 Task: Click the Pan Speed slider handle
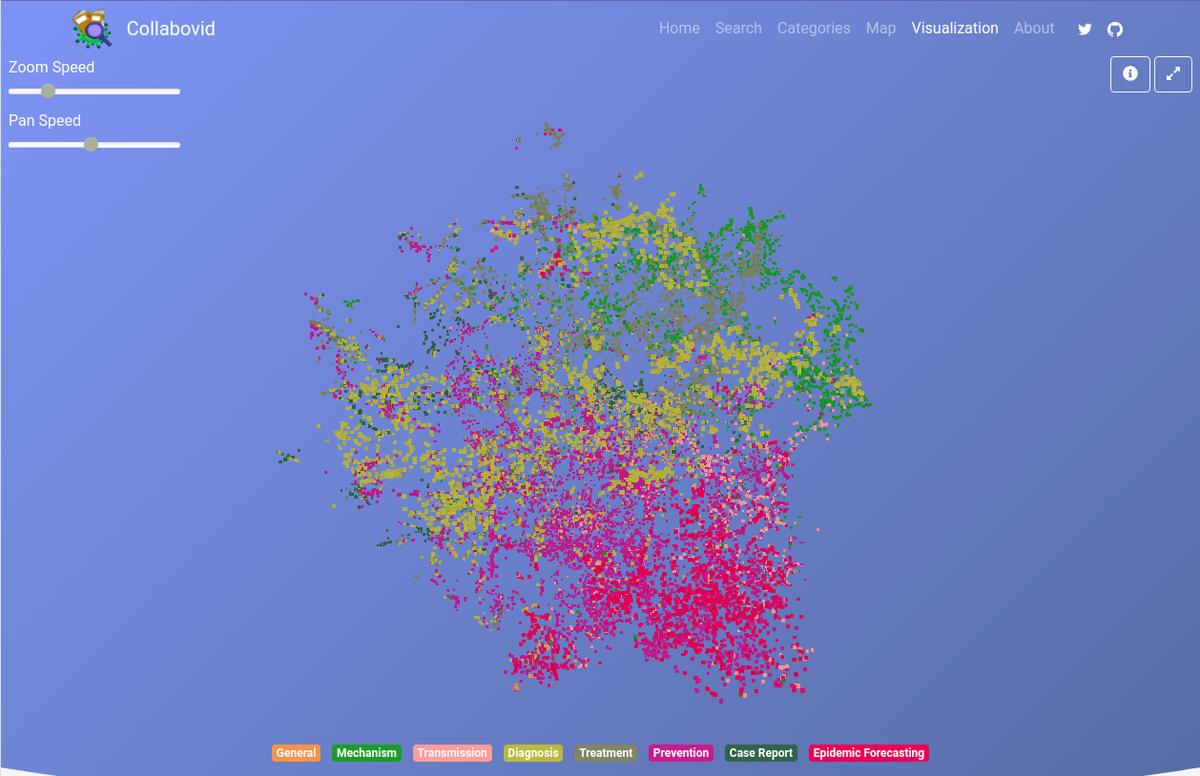[x=91, y=145]
